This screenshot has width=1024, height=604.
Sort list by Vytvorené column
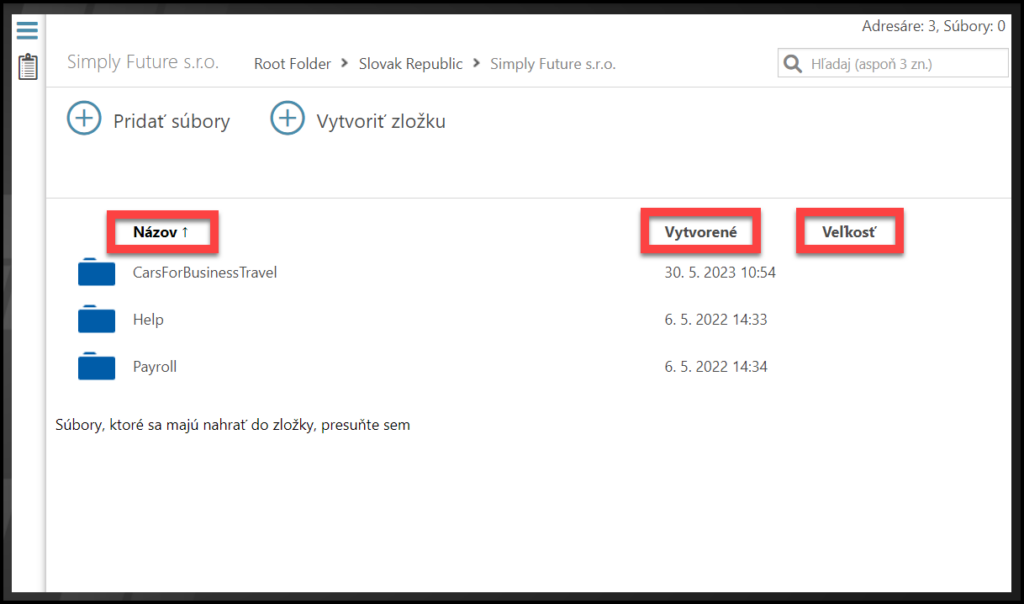coord(700,232)
